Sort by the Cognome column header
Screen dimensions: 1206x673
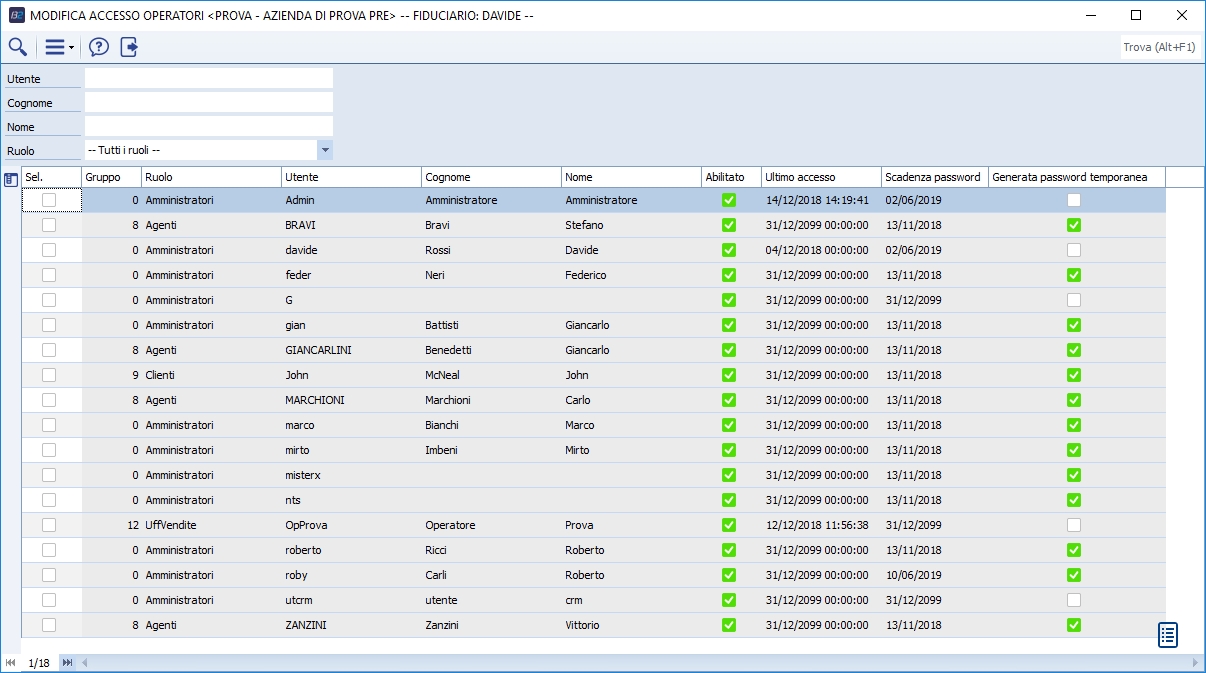click(490, 177)
